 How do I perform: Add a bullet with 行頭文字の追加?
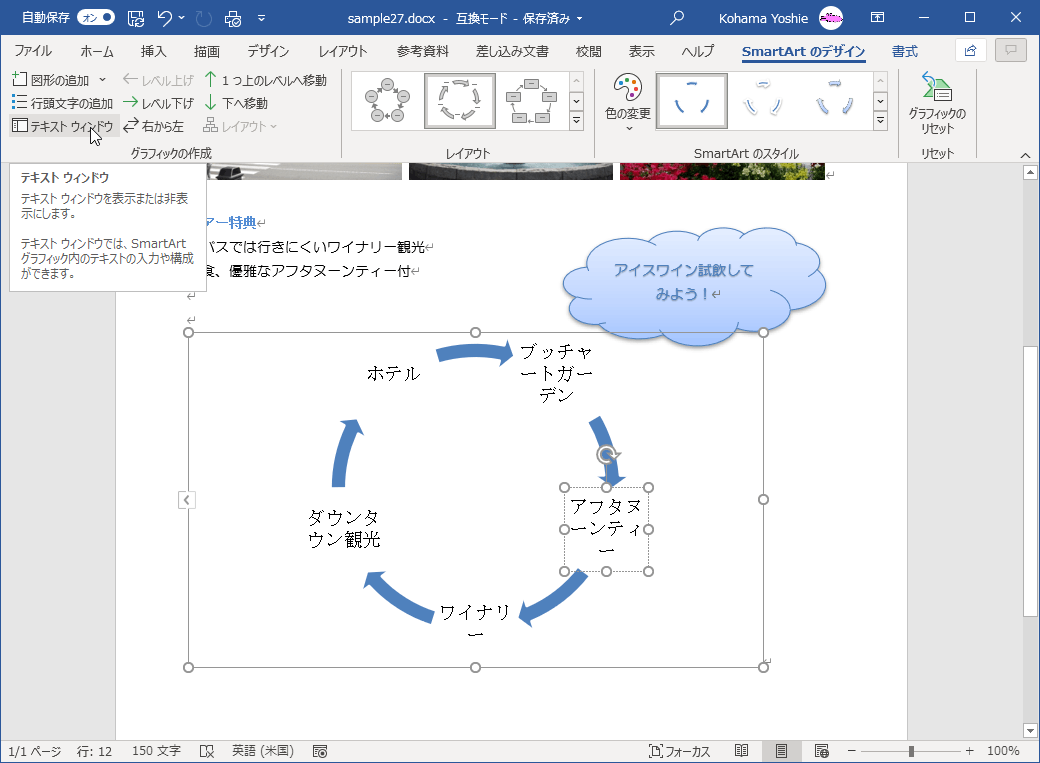click(58, 101)
